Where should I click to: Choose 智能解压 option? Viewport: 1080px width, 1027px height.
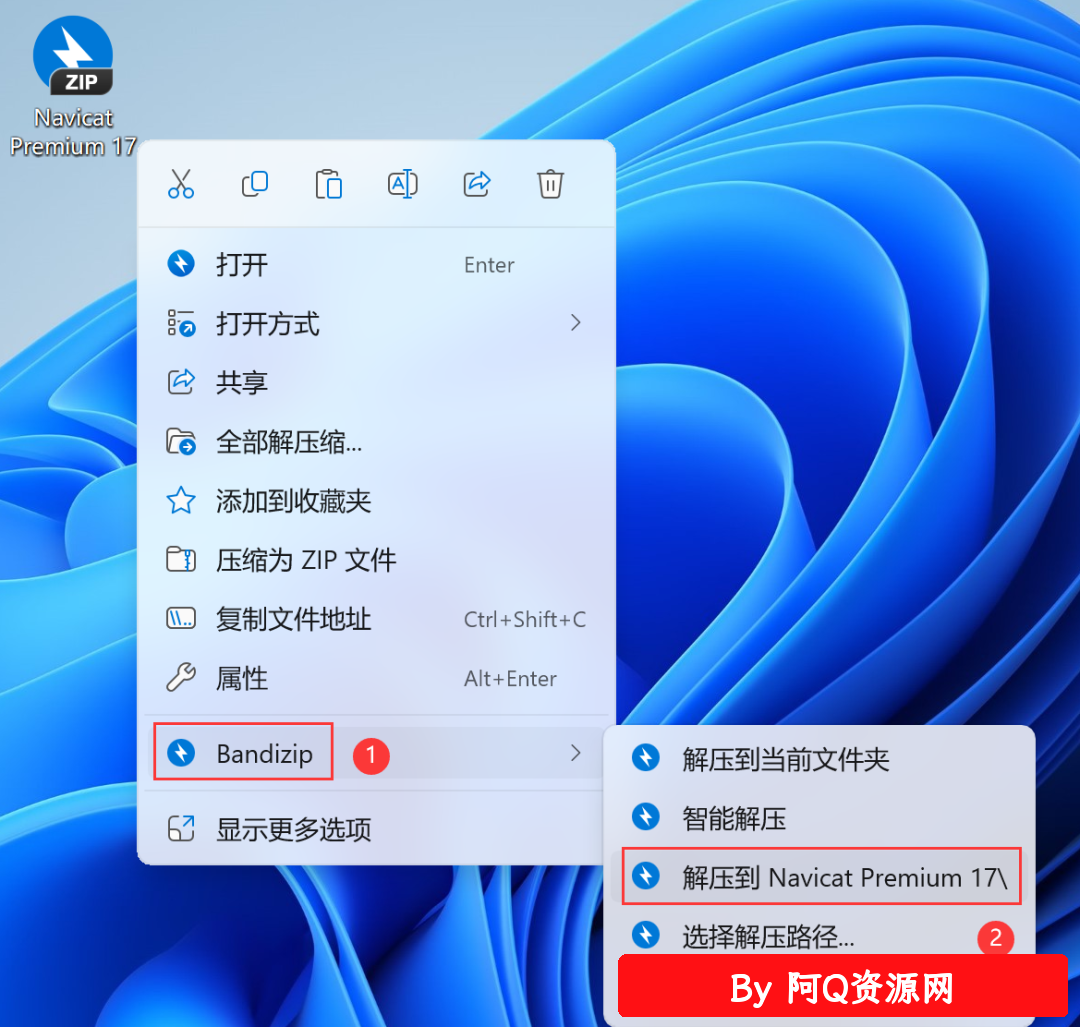point(819,818)
